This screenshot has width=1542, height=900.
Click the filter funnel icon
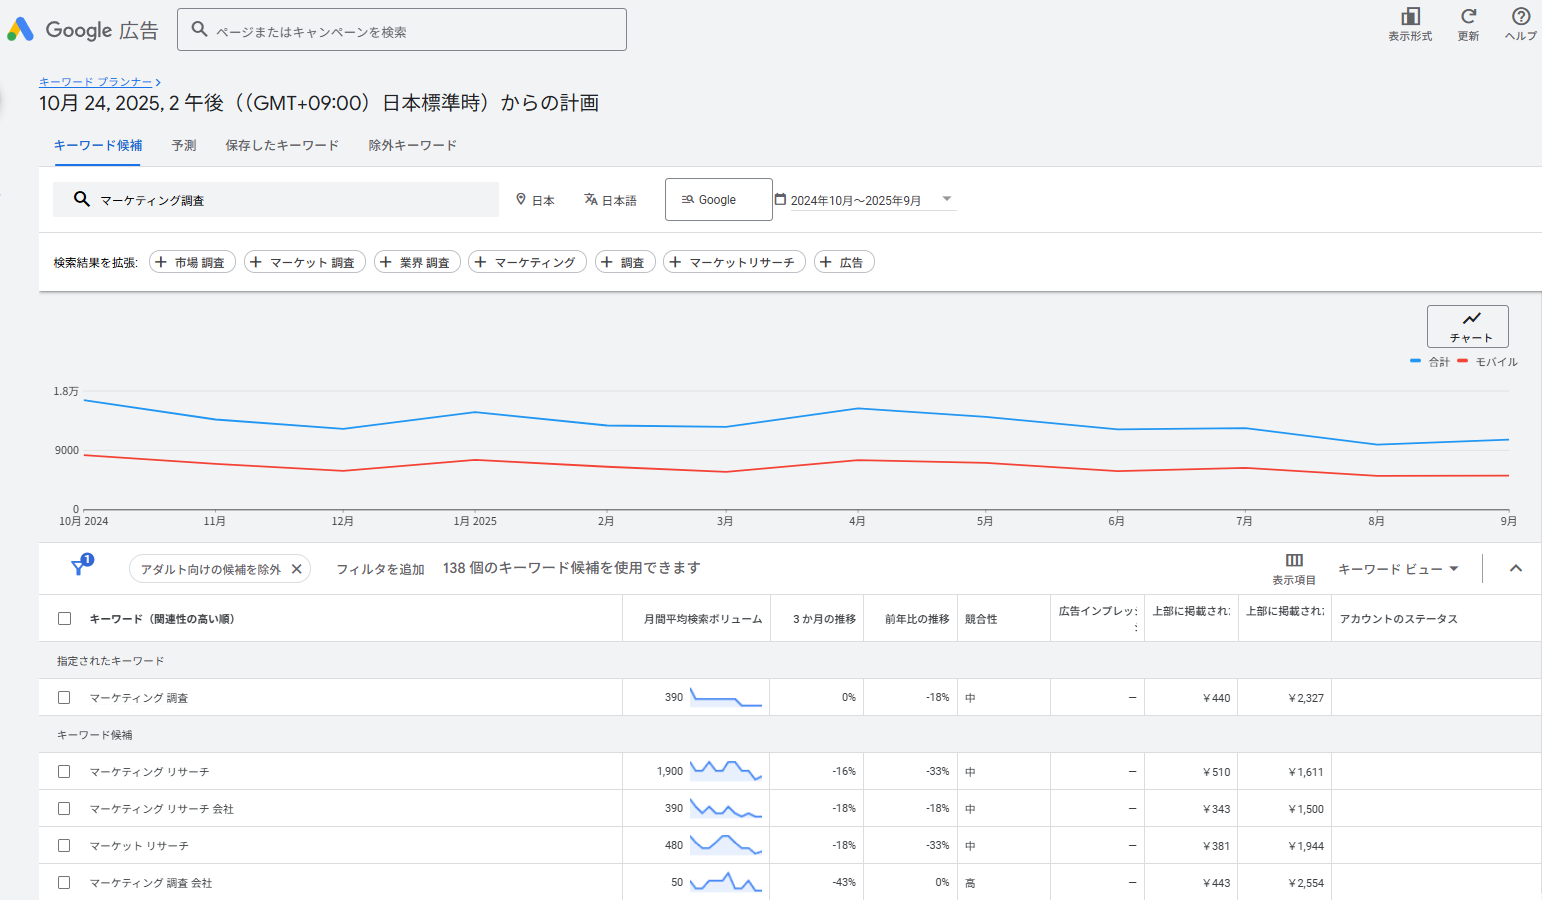click(79, 568)
